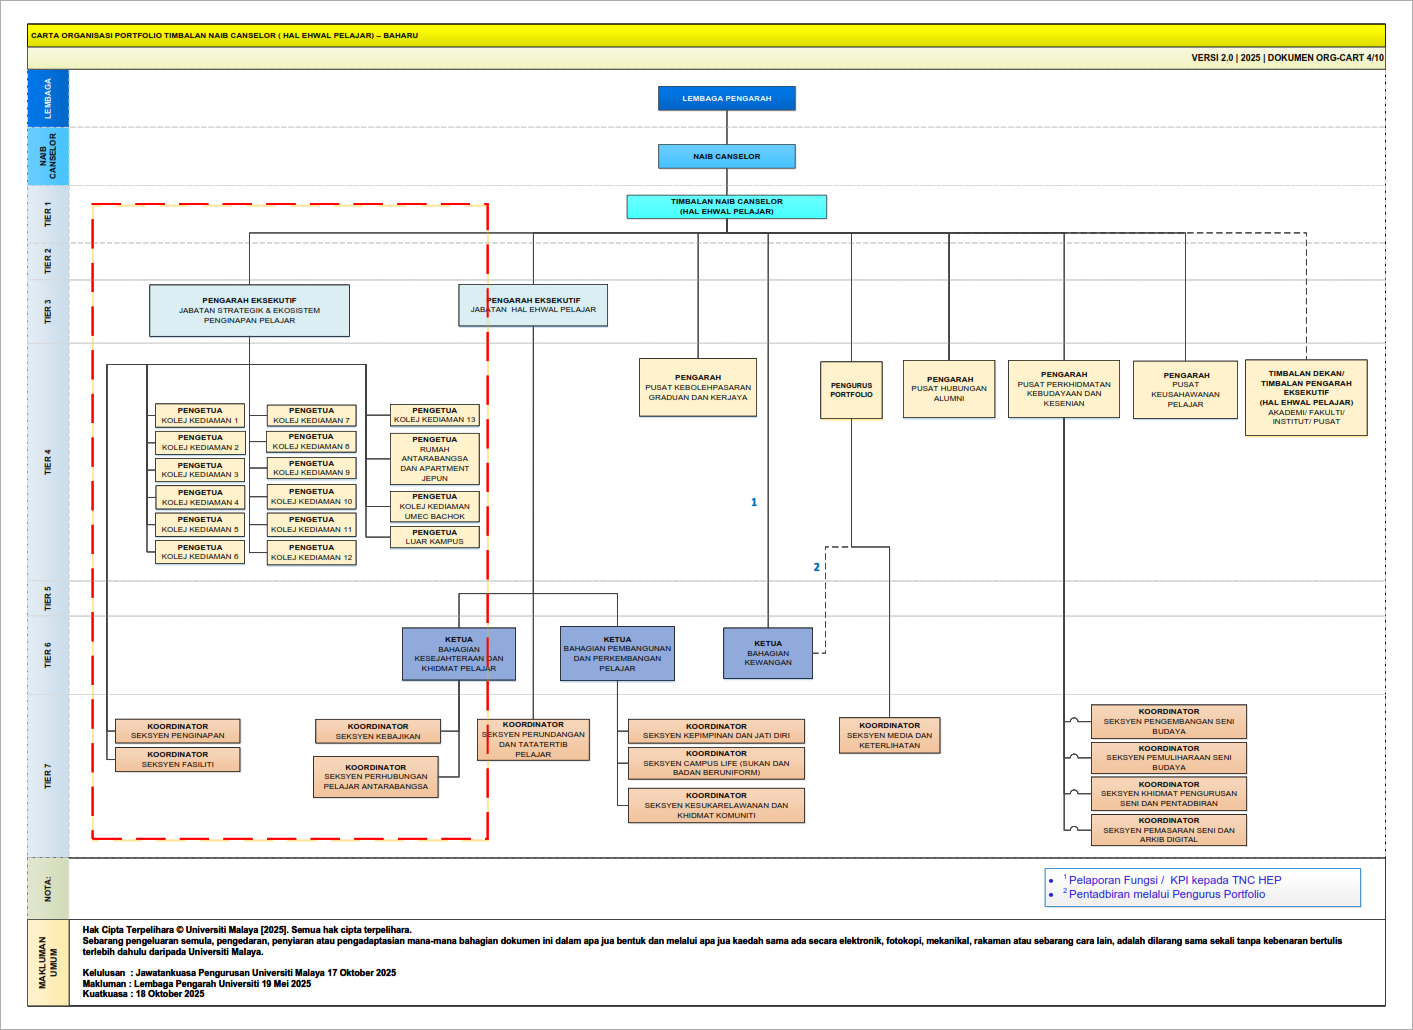
Task: Select the blue LEMBAGA row label
Action: click(x=48, y=98)
